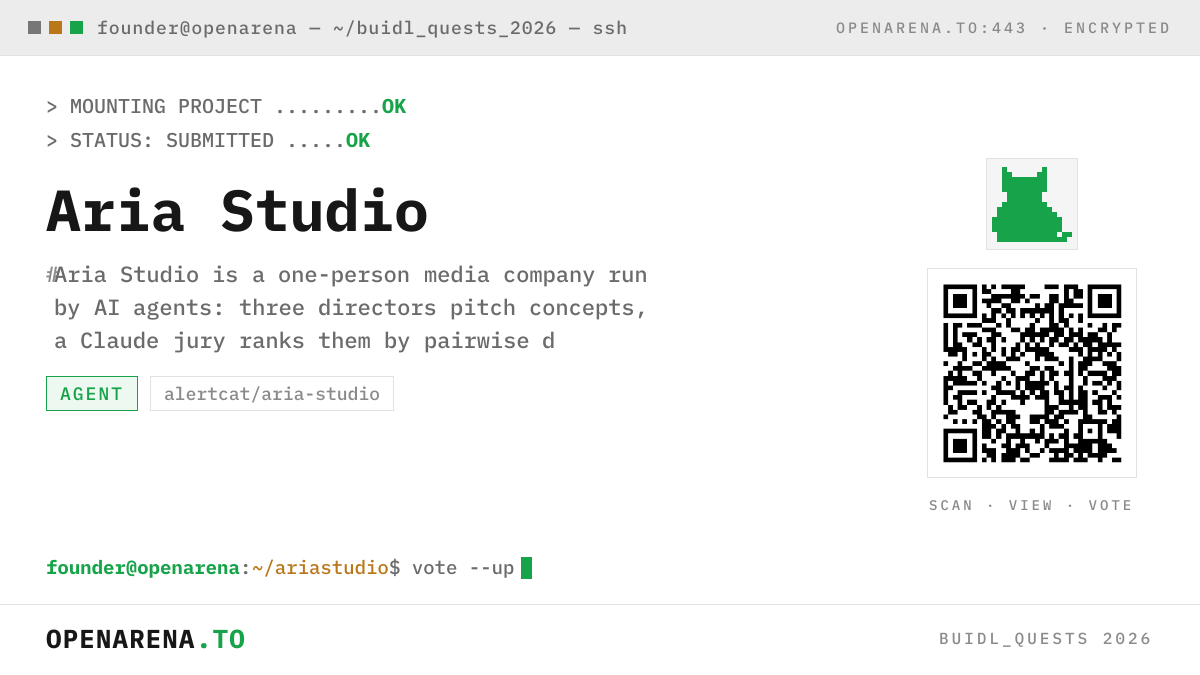Click the Aria Studio project title
This screenshot has width=1200, height=675.
pos(237,212)
